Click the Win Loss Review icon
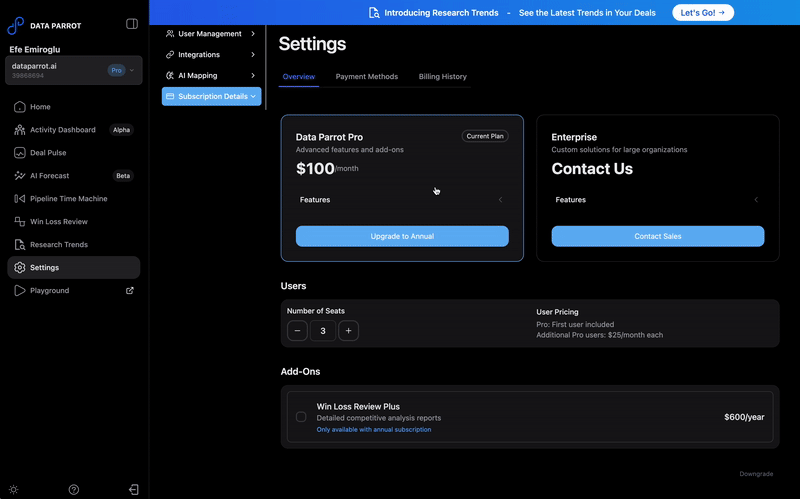800x499 pixels. pyautogui.click(x=19, y=221)
